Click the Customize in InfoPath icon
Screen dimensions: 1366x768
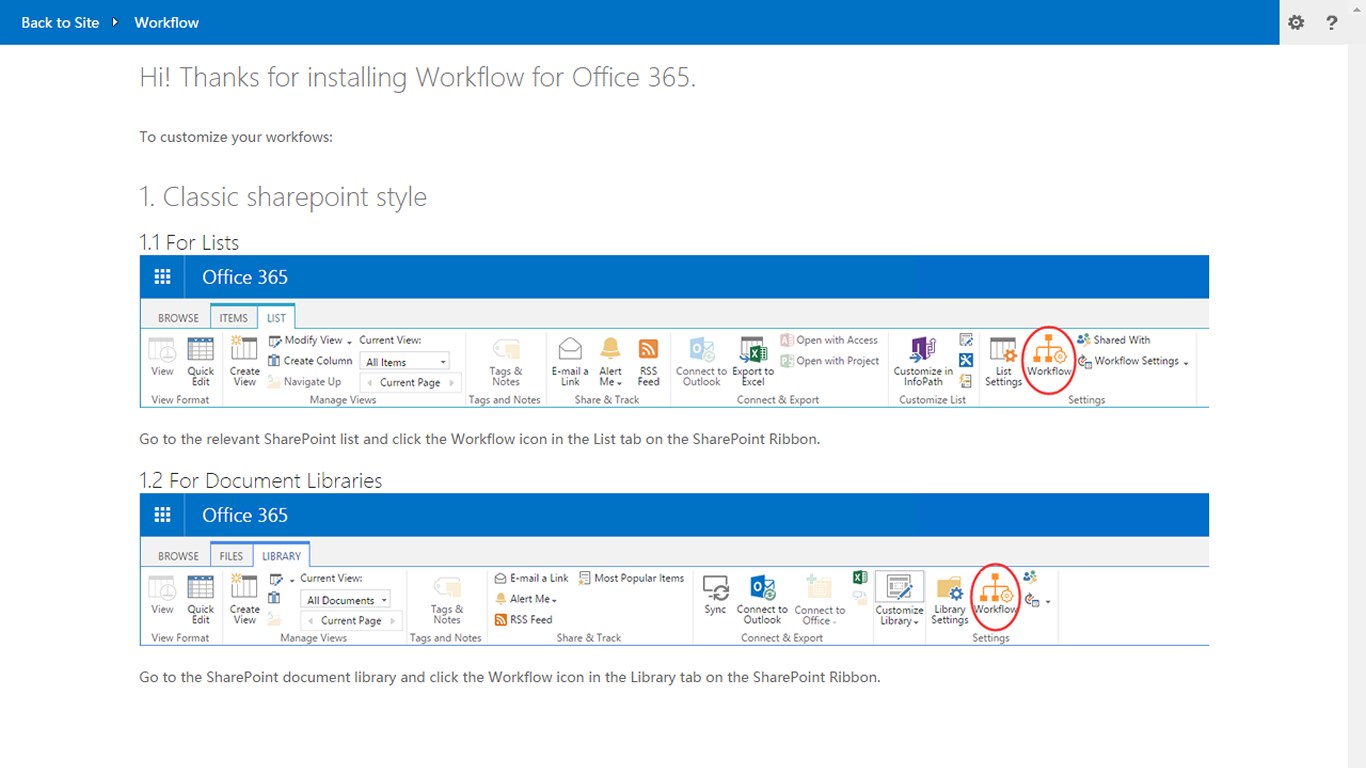click(x=923, y=362)
